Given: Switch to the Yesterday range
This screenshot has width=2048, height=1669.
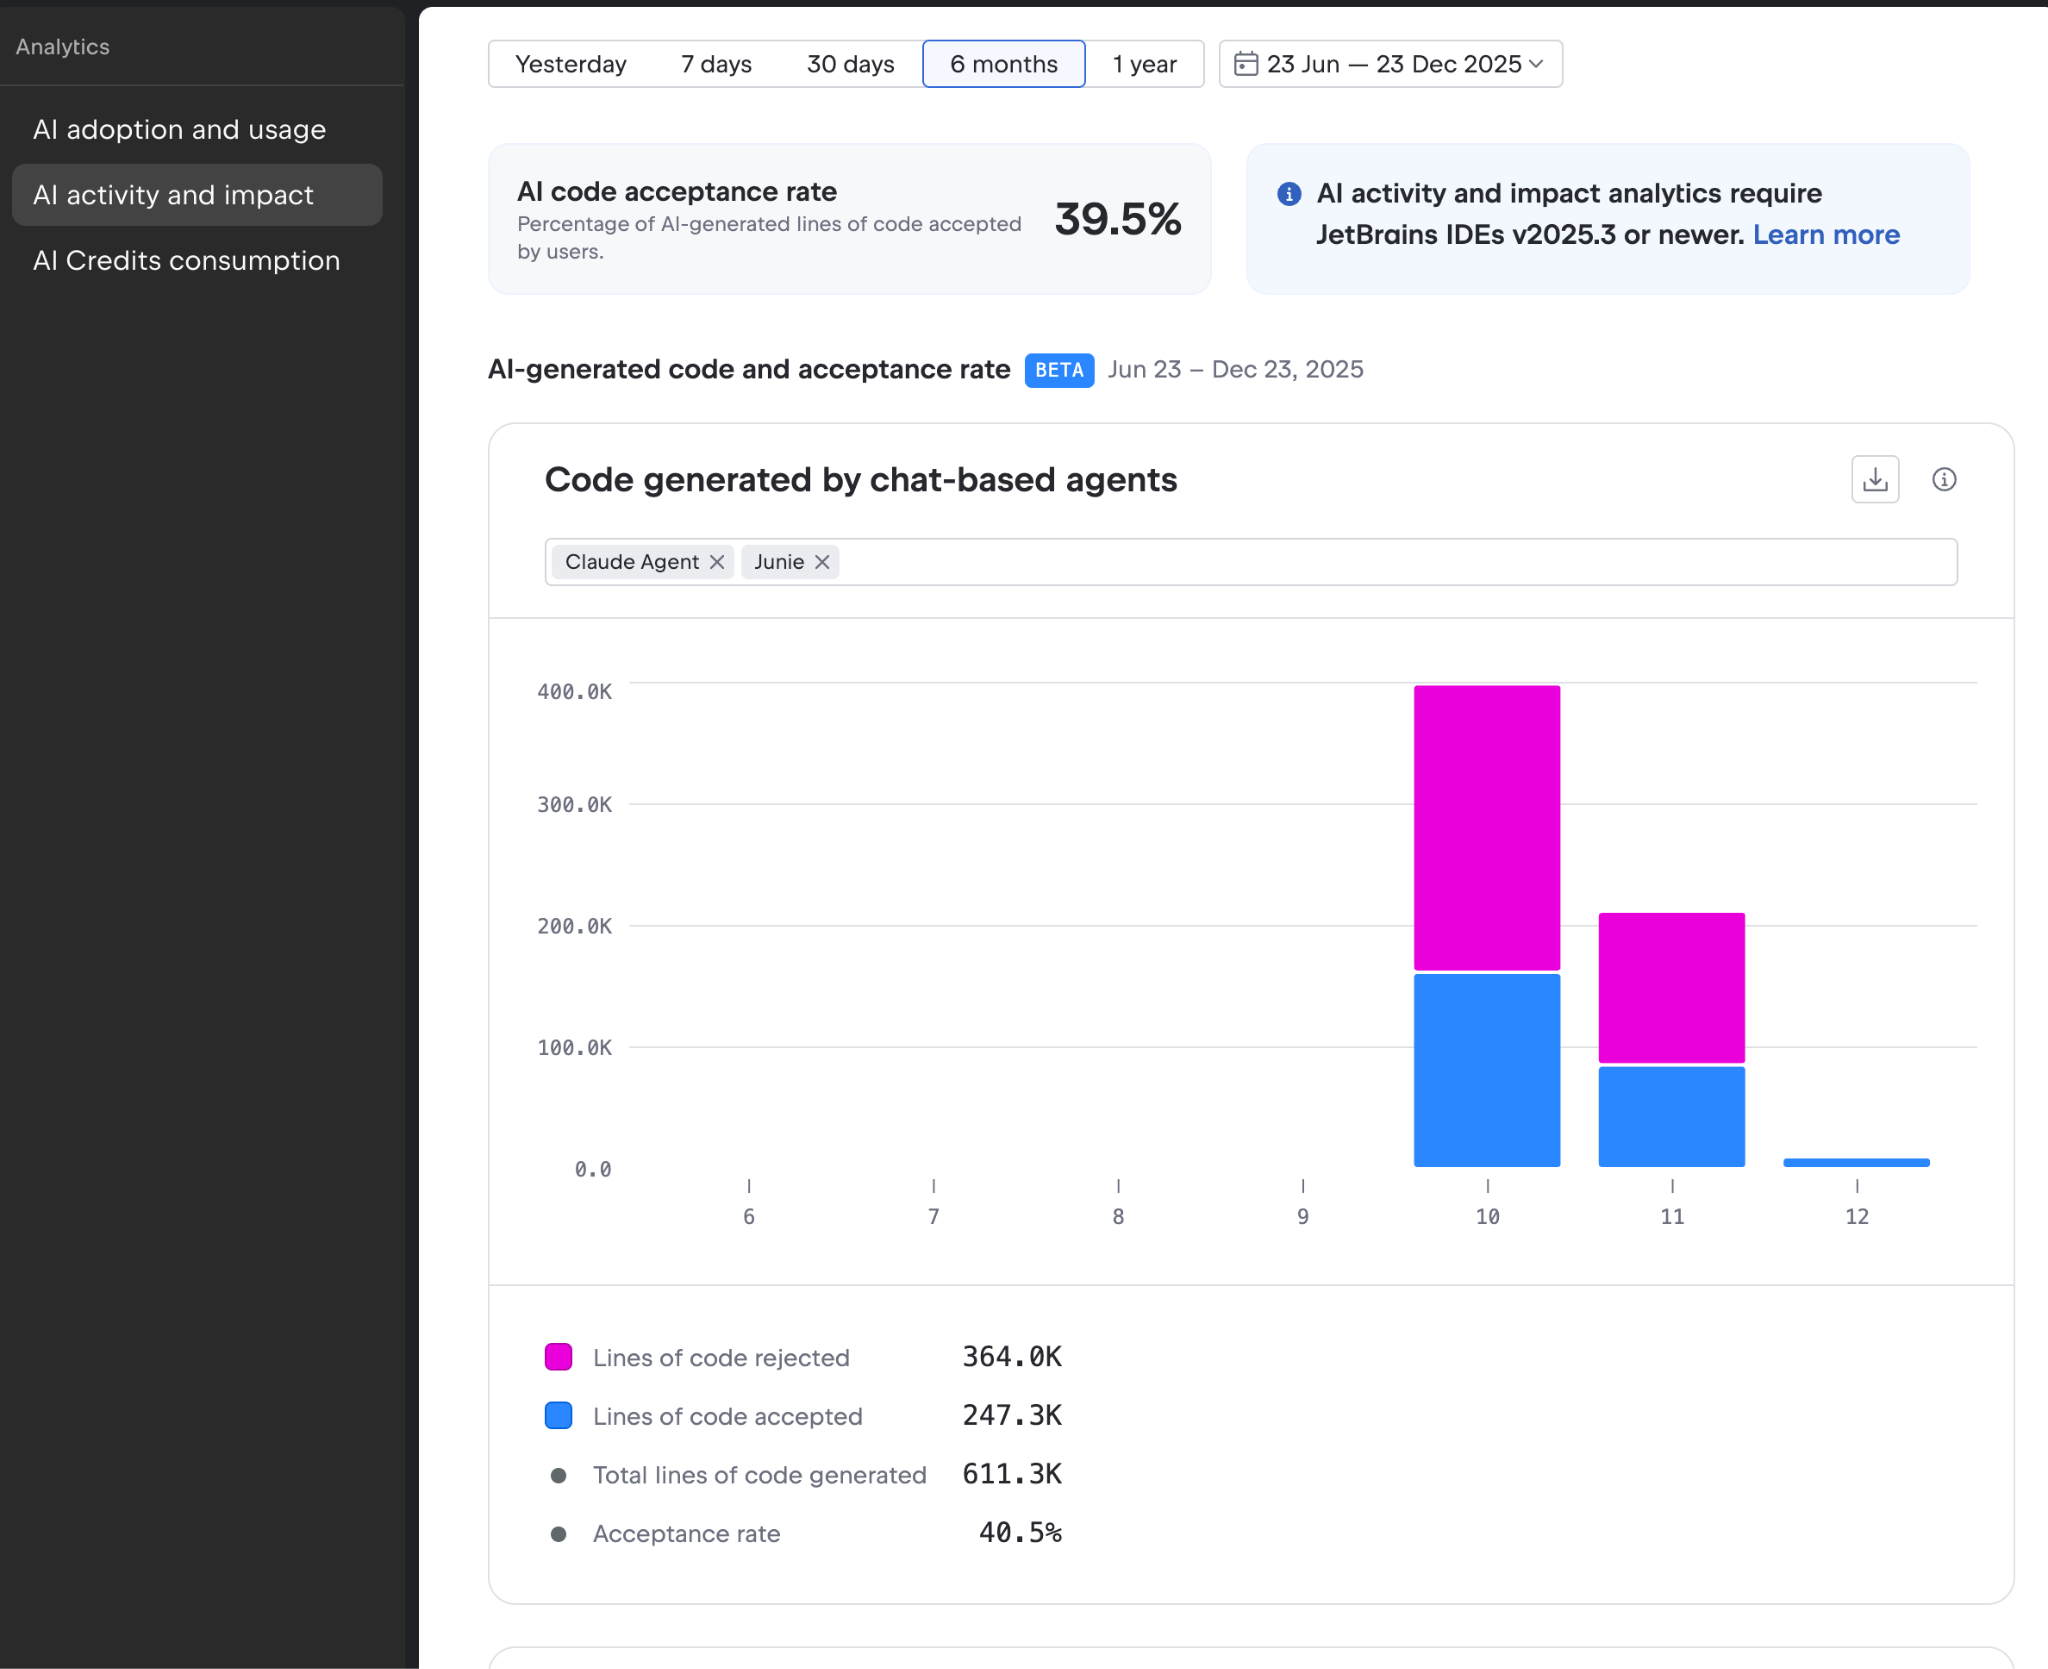Looking at the screenshot, I should [x=570, y=64].
